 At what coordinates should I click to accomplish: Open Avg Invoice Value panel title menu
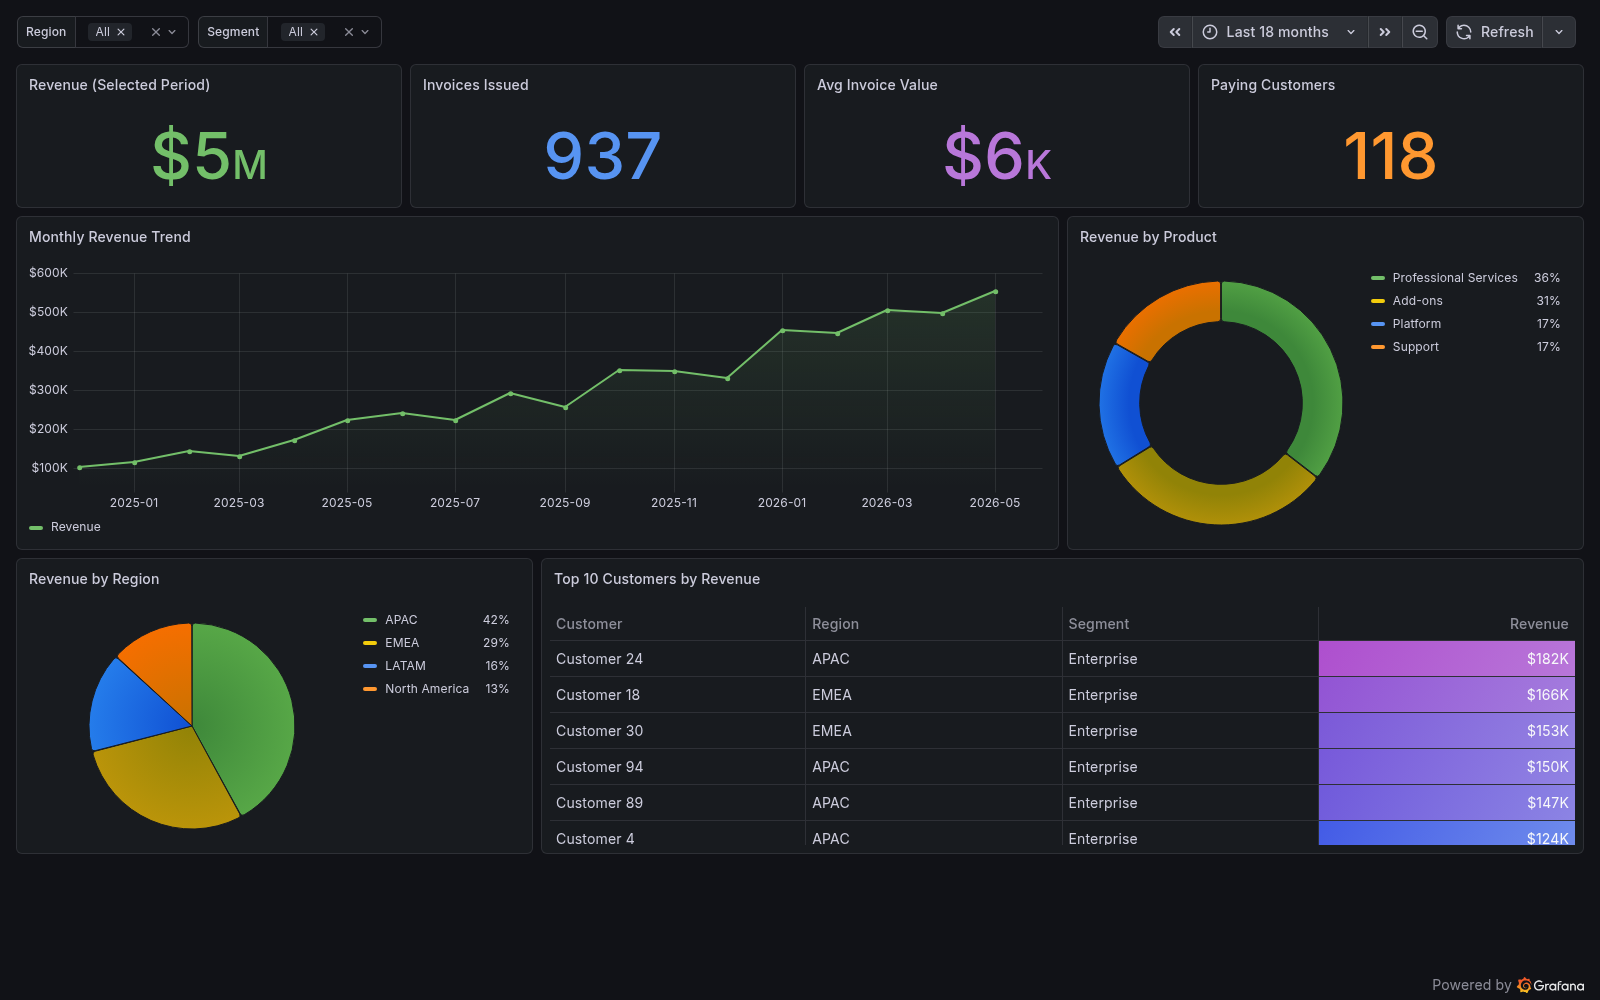(877, 85)
